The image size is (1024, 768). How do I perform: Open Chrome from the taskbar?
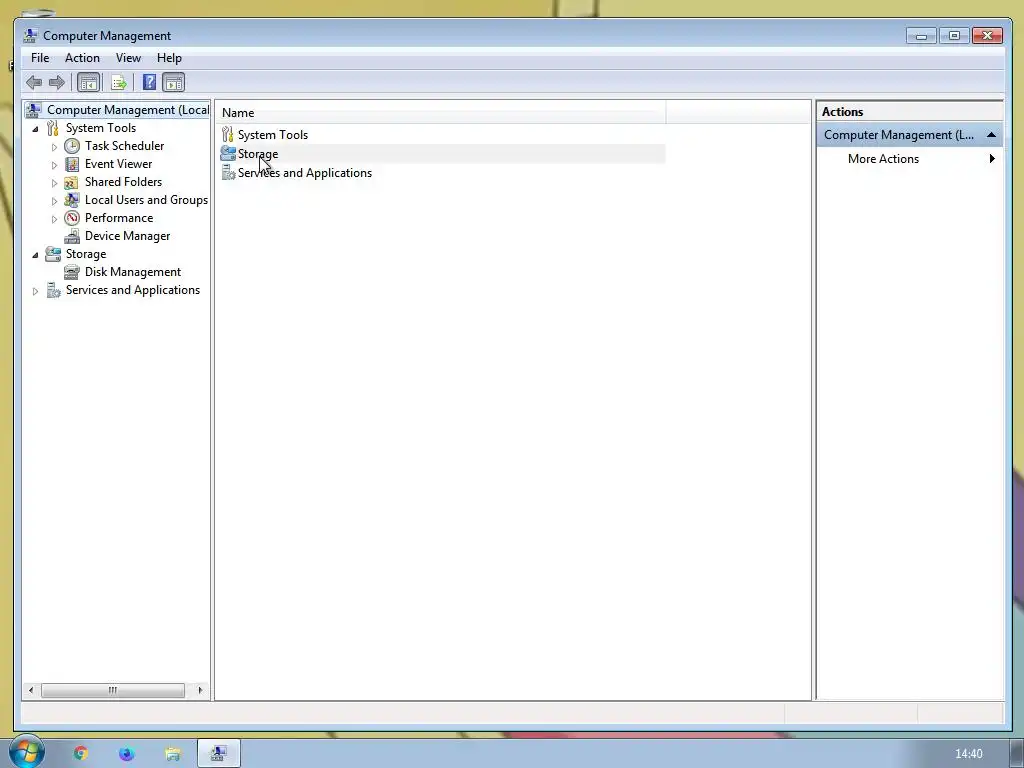coord(80,754)
